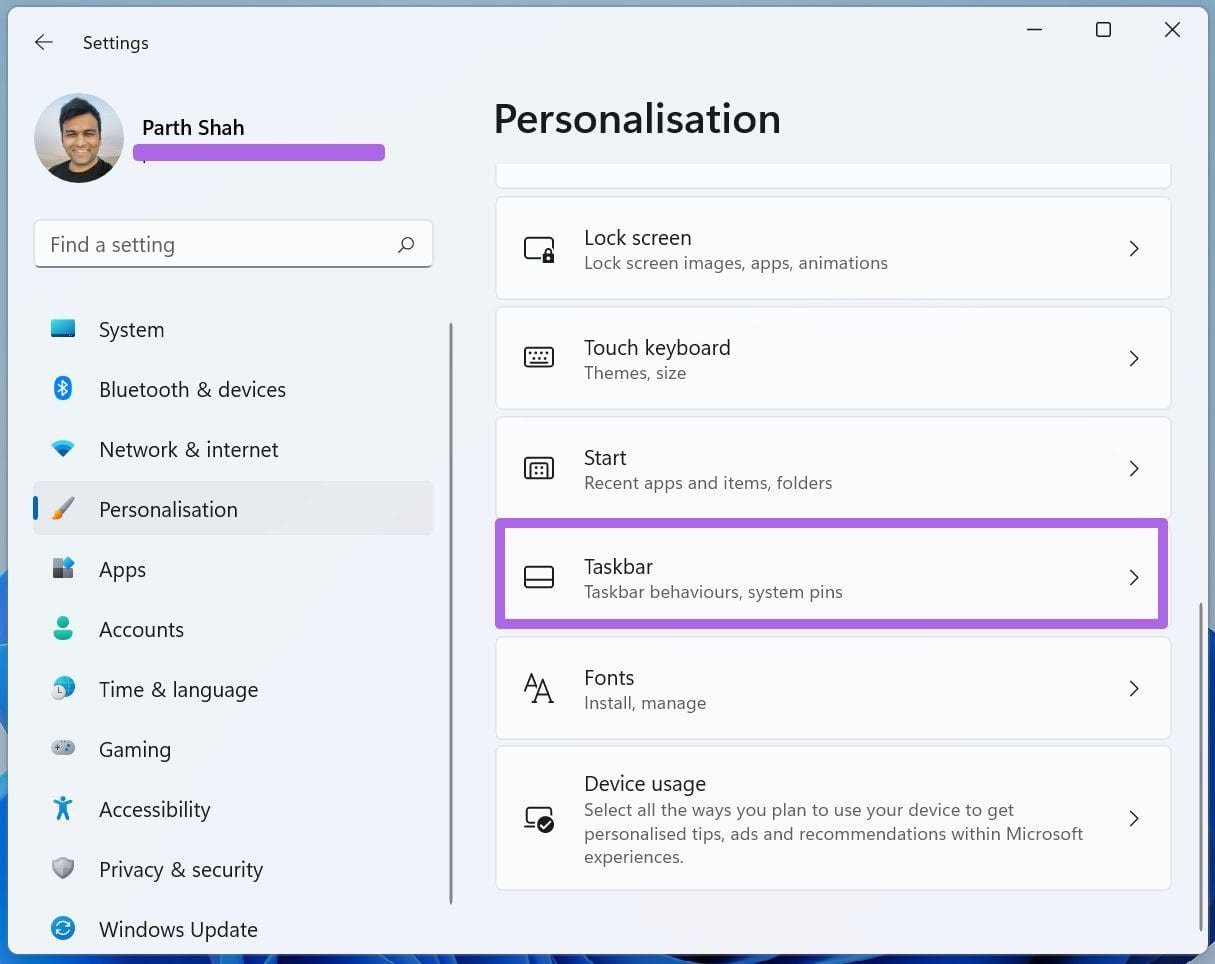
Task: Minimize the Settings window
Action: [1035, 30]
